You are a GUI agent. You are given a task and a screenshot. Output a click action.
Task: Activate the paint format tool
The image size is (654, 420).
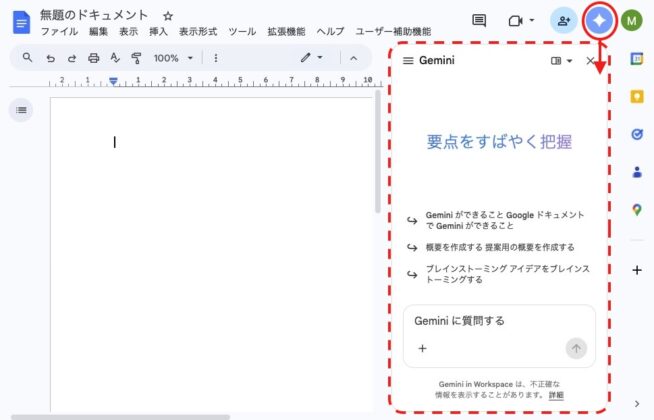point(136,58)
